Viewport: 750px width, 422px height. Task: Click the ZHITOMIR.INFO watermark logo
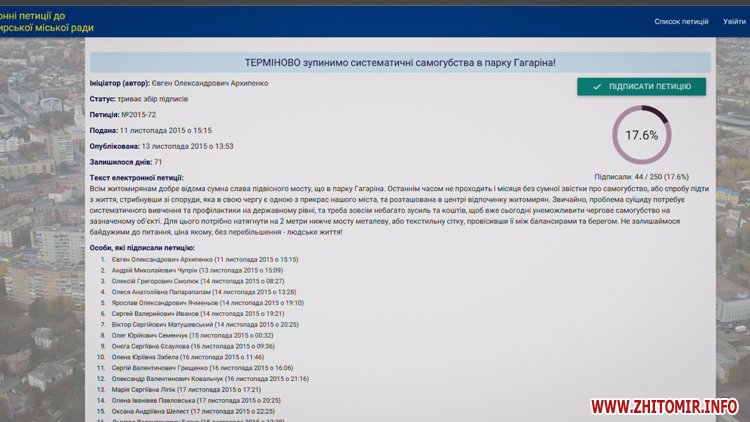(x=663, y=406)
